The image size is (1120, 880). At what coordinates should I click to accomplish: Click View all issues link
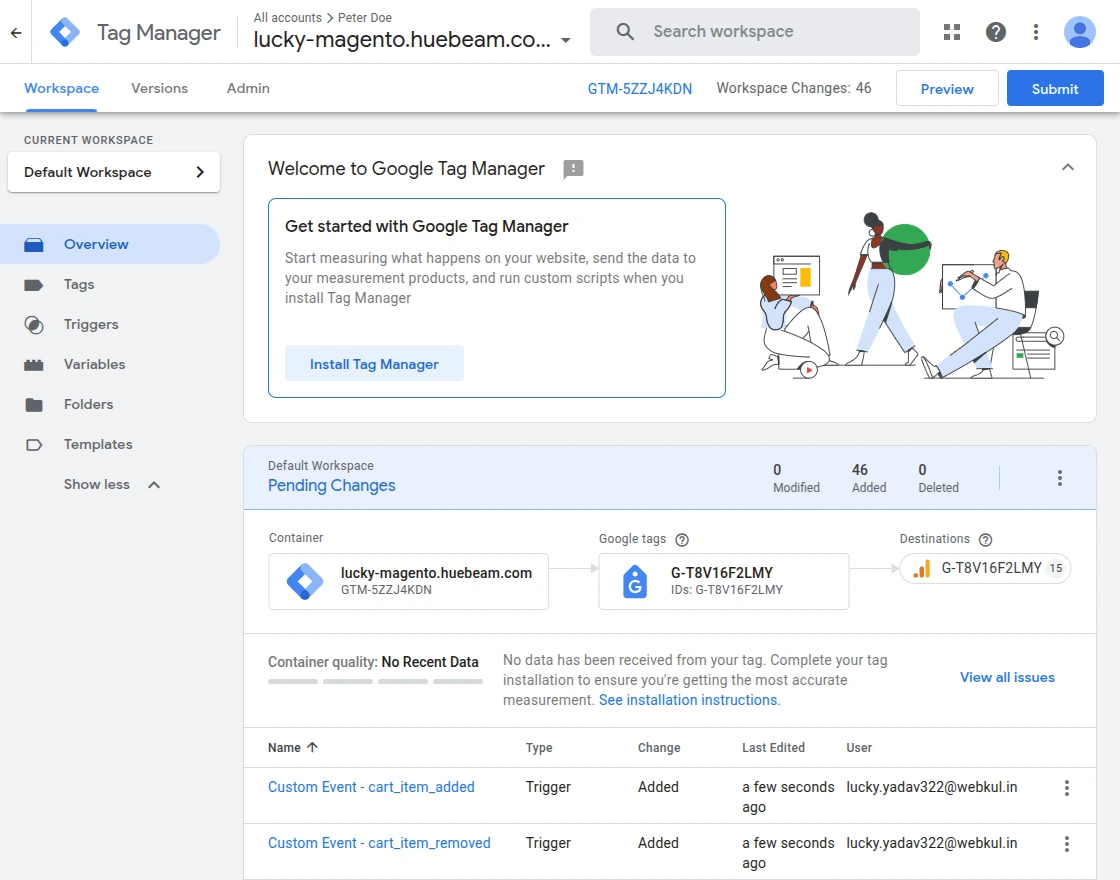coord(1006,677)
